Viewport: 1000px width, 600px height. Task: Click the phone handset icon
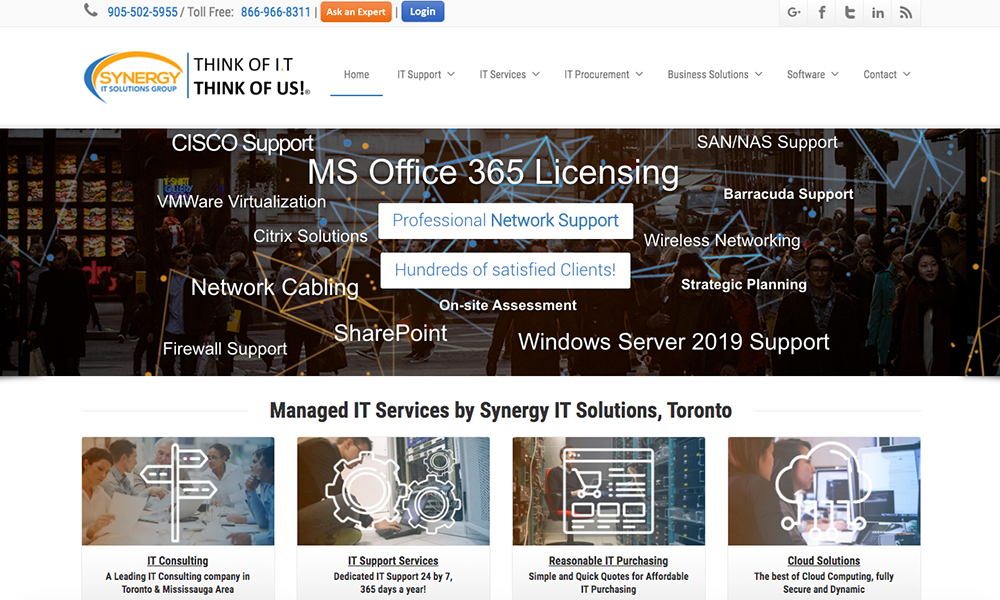(91, 11)
